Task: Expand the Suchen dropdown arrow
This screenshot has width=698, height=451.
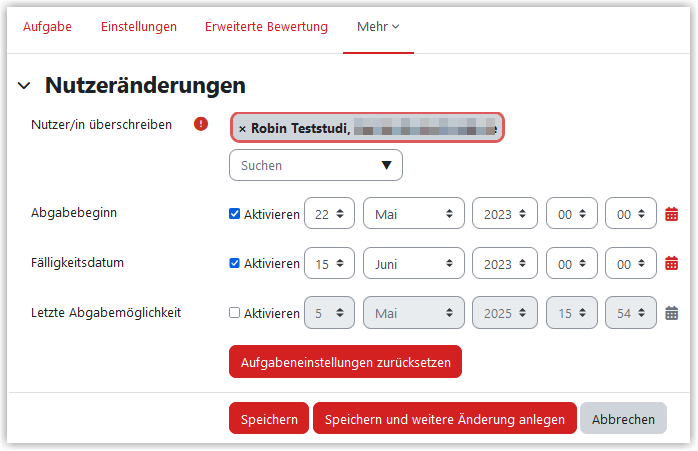Action: click(386, 165)
